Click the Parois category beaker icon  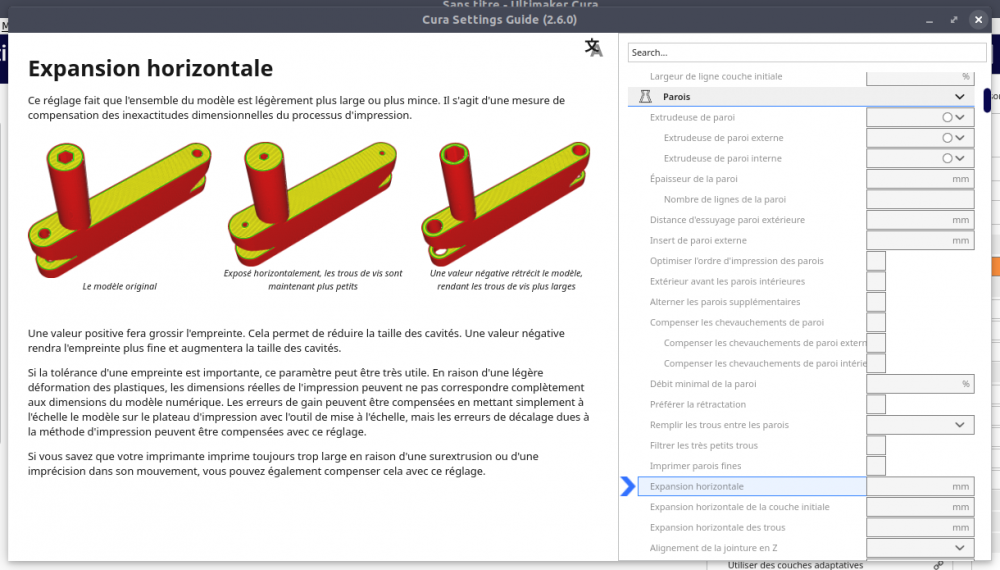coord(645,96)
